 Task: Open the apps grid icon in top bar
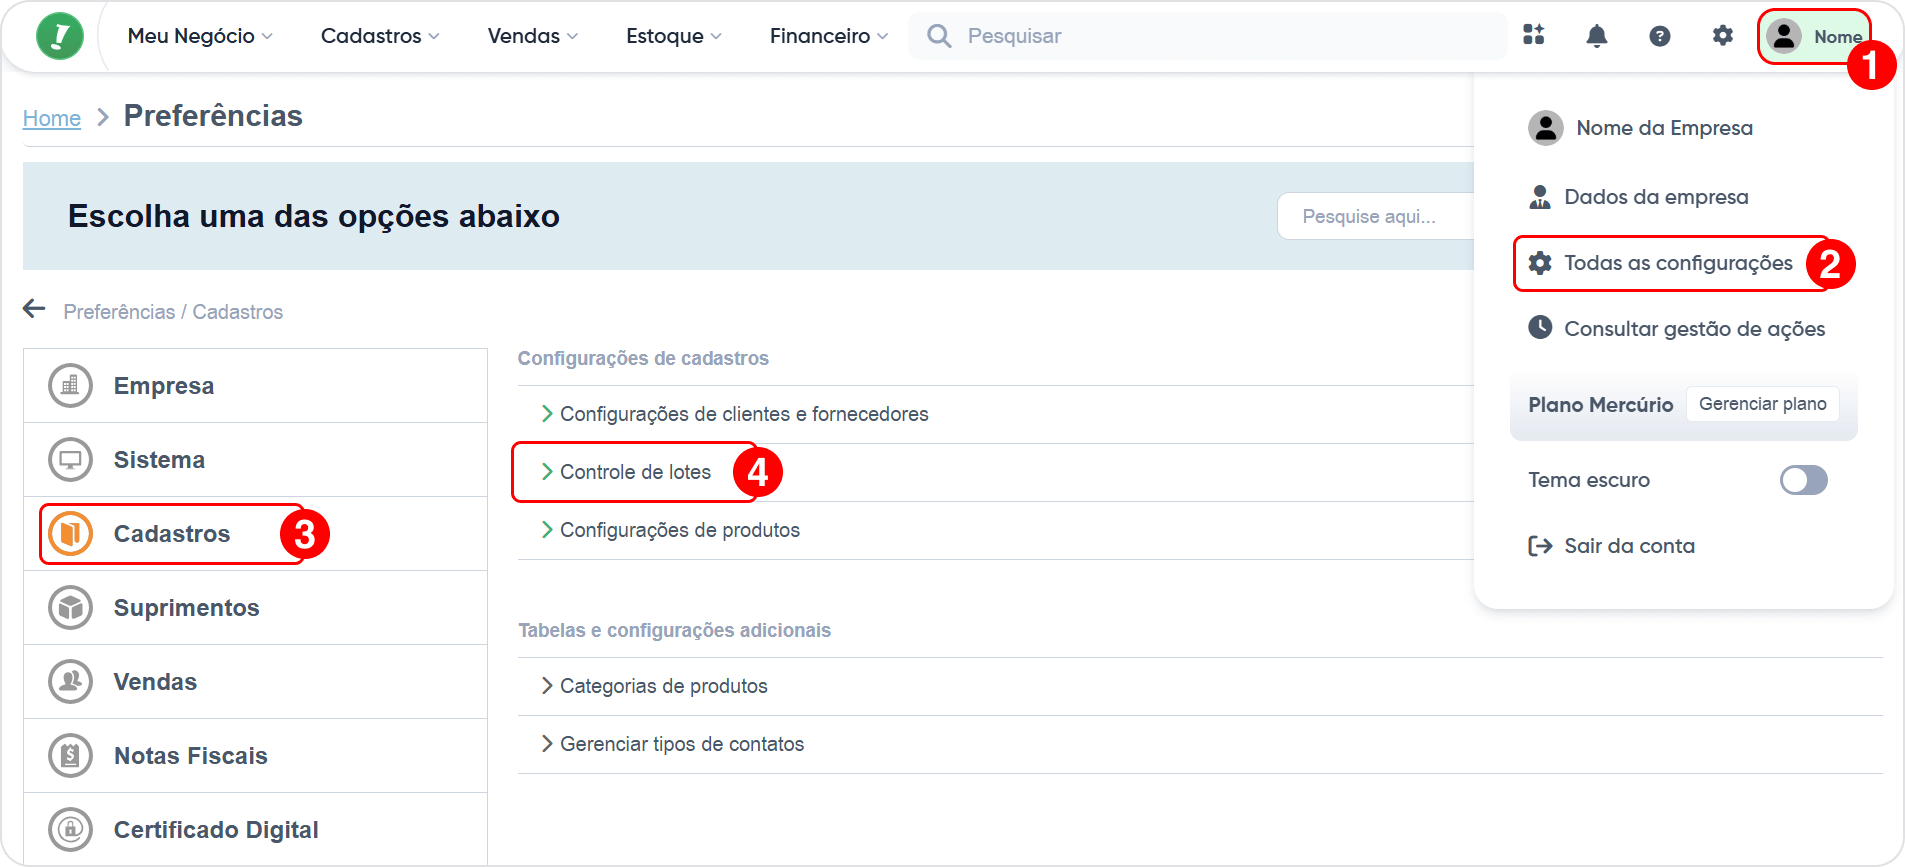coord(1534,35)
